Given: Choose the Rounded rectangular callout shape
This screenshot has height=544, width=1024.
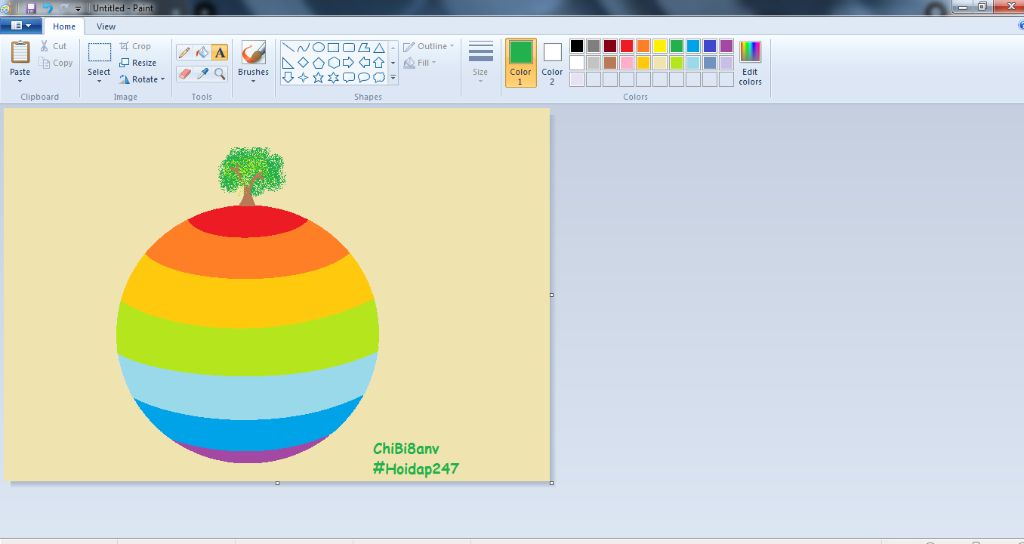Looking at the screenshot, I should tap(349, 78).
